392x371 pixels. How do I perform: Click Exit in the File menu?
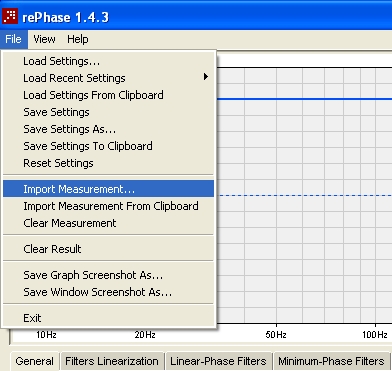(108, 318)
